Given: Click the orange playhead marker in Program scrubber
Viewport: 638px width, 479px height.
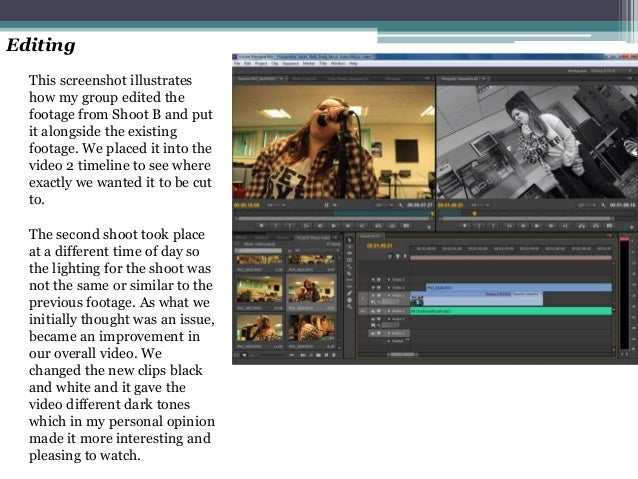Looking at the screenshot, I should tap(474, 213).
